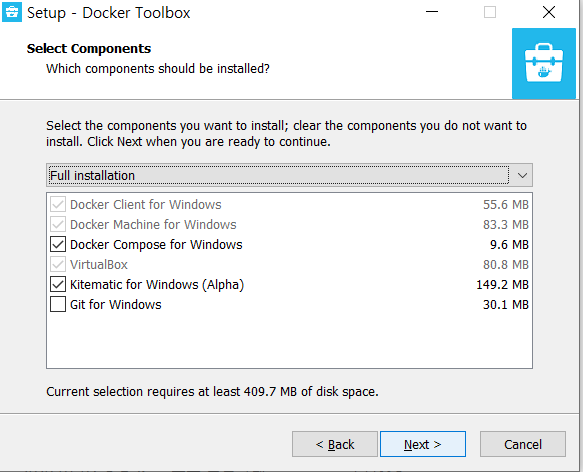
Task: Click the Docker toolbox logo in header
Action: tap(544, 64)
